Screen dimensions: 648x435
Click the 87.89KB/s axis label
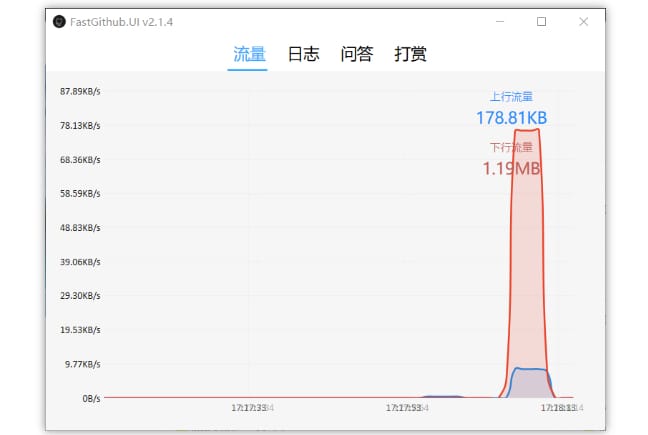pos(80,92)
